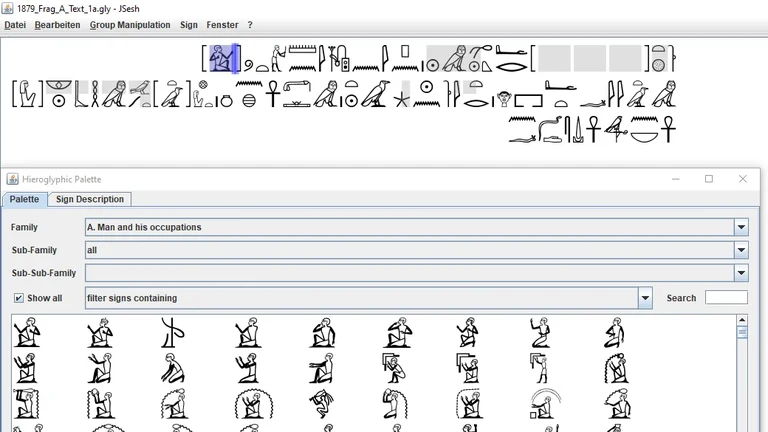This screenshot has height=432, width=768.
Task: Select the owl glyph in first text line
Action: coord(454,59)
